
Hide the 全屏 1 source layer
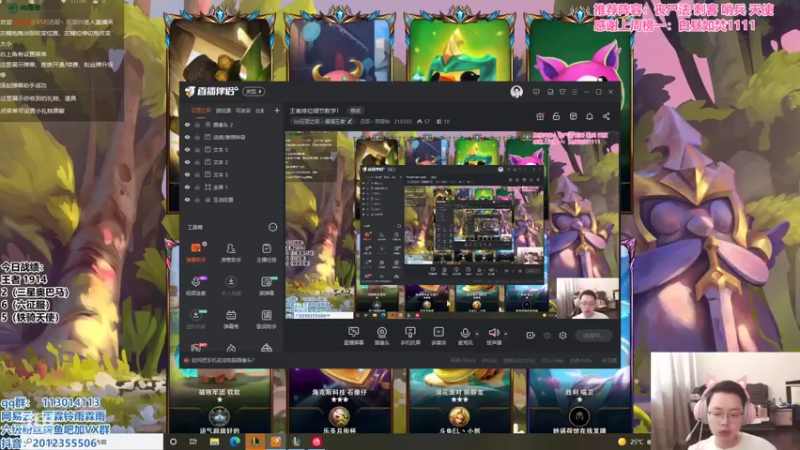[x=187, y=187]
